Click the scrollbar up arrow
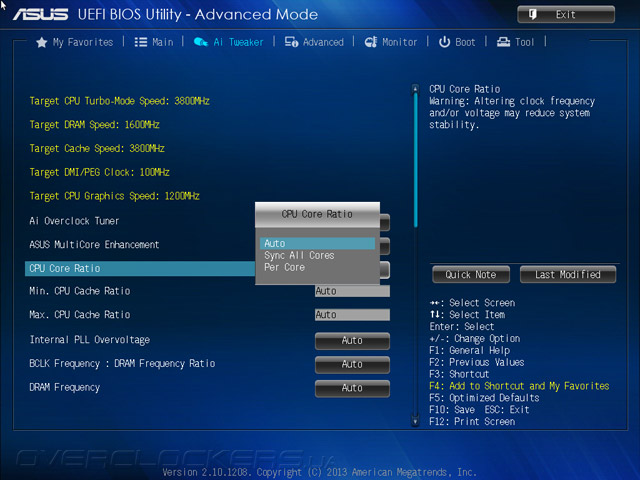The height and width of the screenshot is (480, 640). point(415,89)
